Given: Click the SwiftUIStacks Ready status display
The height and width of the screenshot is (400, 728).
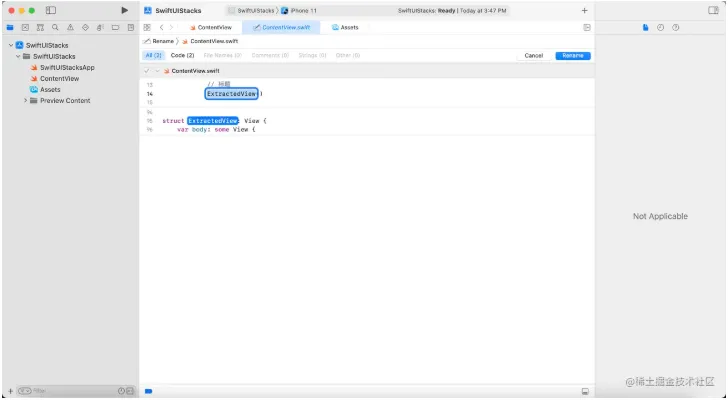Looking at the screenshot, I should tap(452, 10).
